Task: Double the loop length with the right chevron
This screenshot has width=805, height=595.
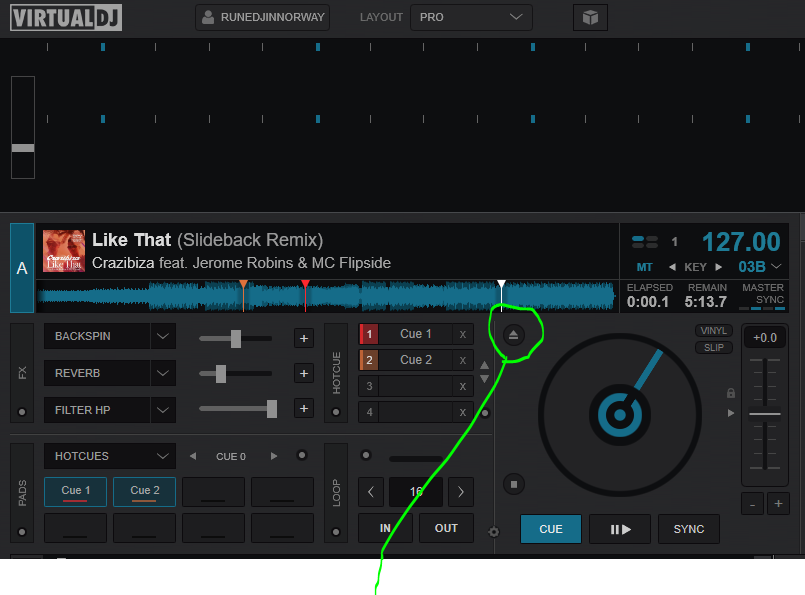Action: 461,492
